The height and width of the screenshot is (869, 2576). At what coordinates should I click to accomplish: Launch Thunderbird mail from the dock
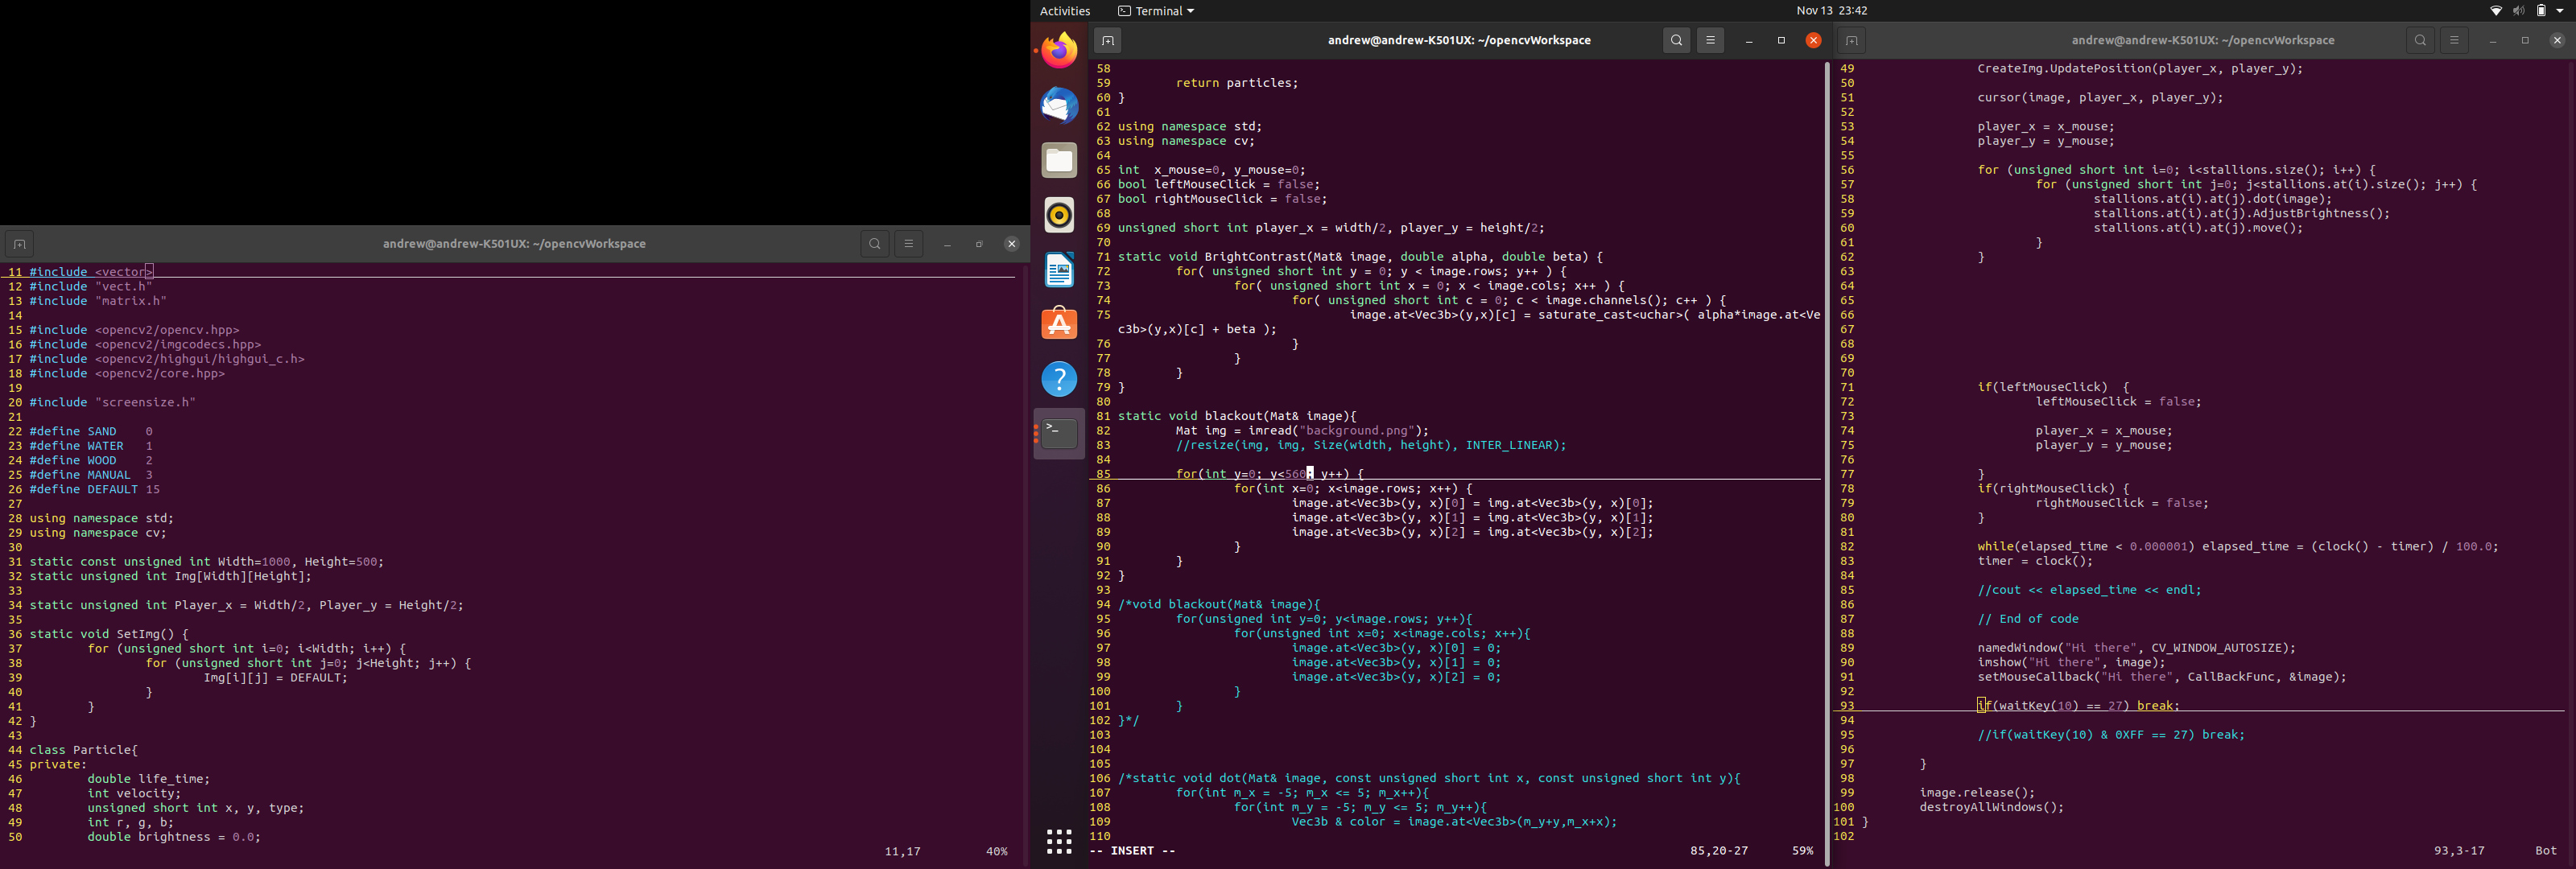point(1059,105)
